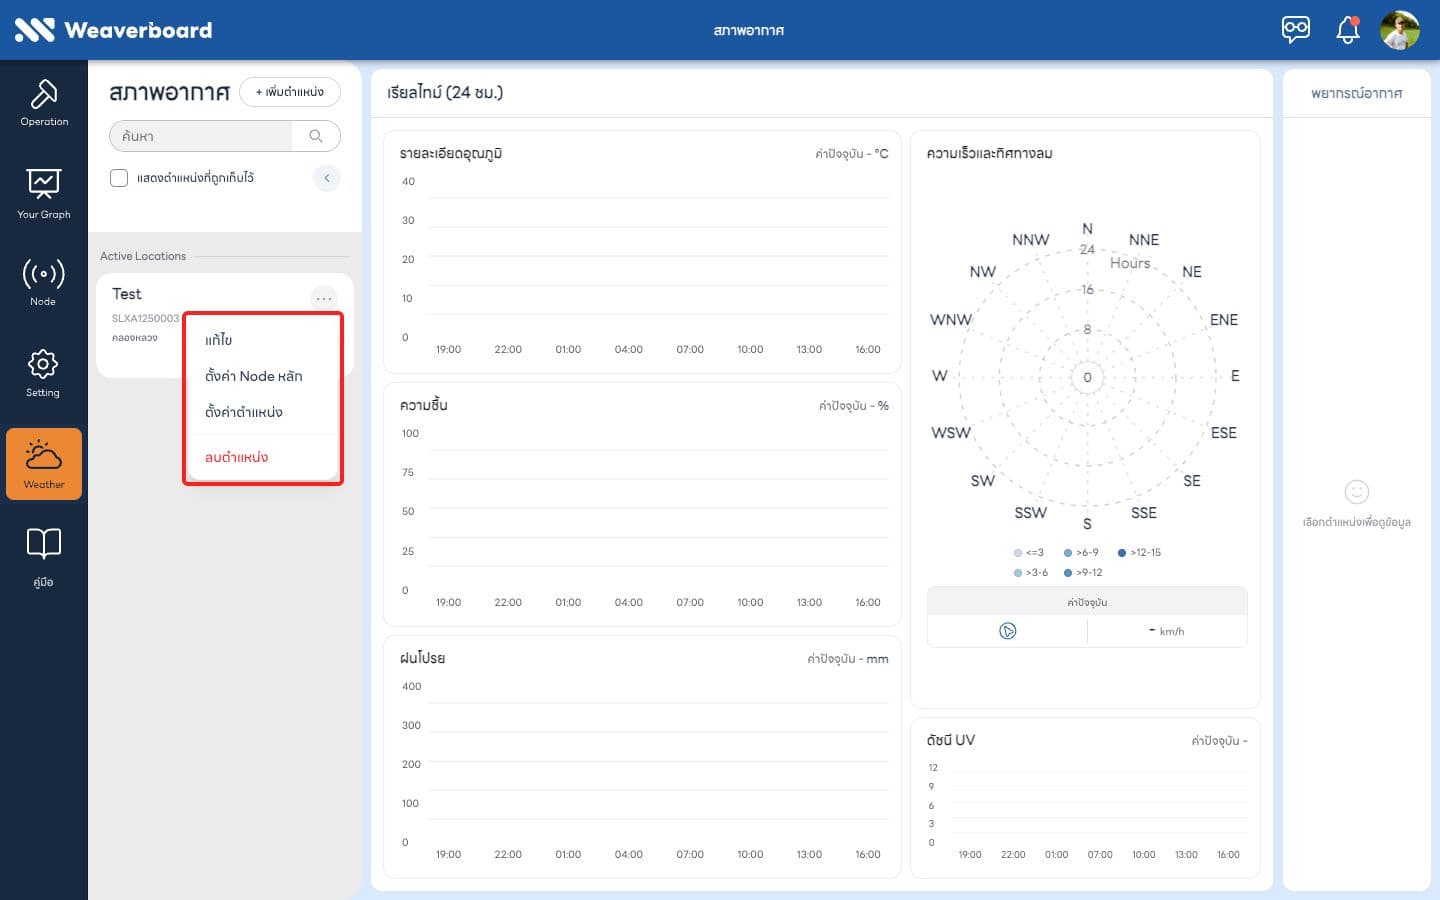Click the สภาพอากาศ header title in top bar

[749, 31]
